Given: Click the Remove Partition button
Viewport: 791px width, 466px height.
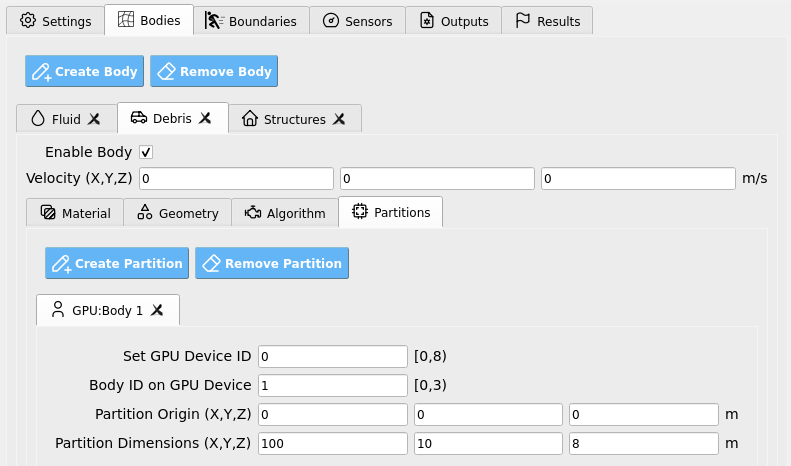Looking at the screenshot, I should 272,263.
